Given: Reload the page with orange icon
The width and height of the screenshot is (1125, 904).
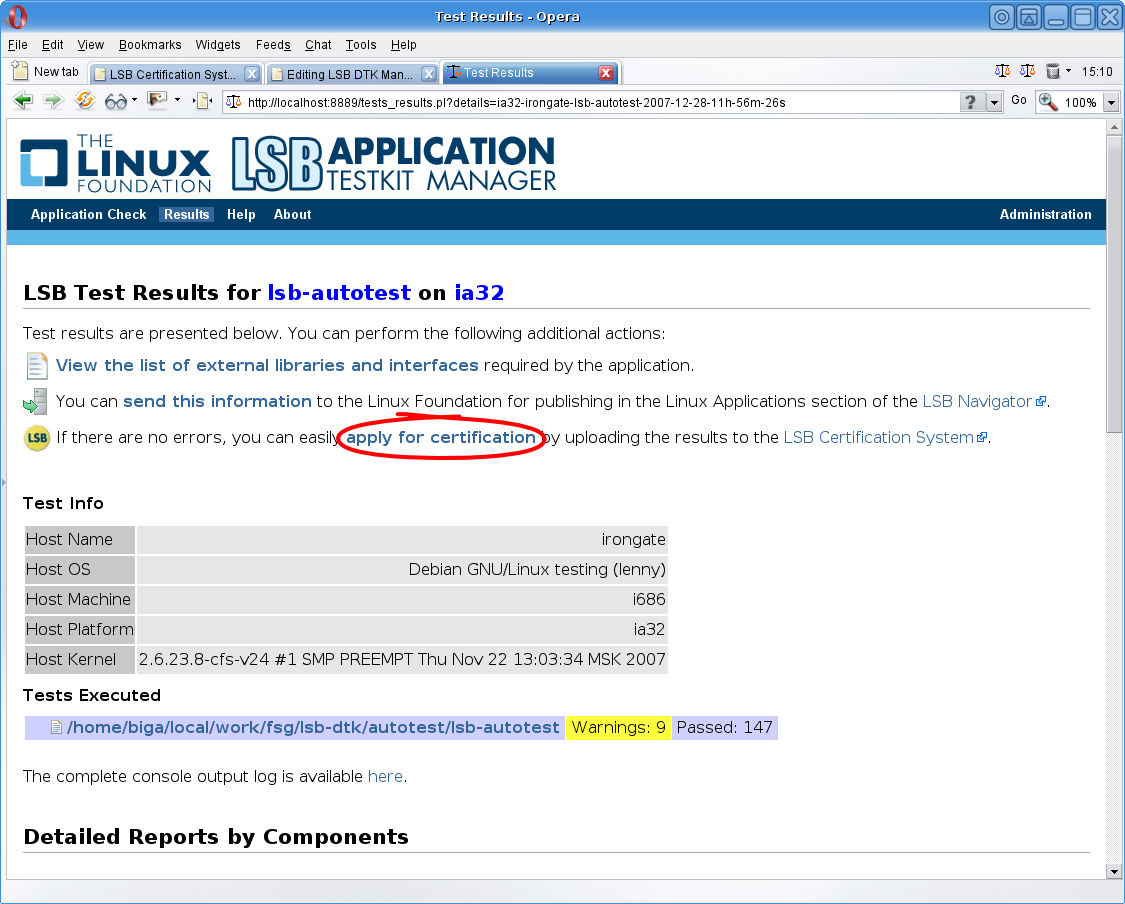Looking at the screenshot, I should (85, 100).
